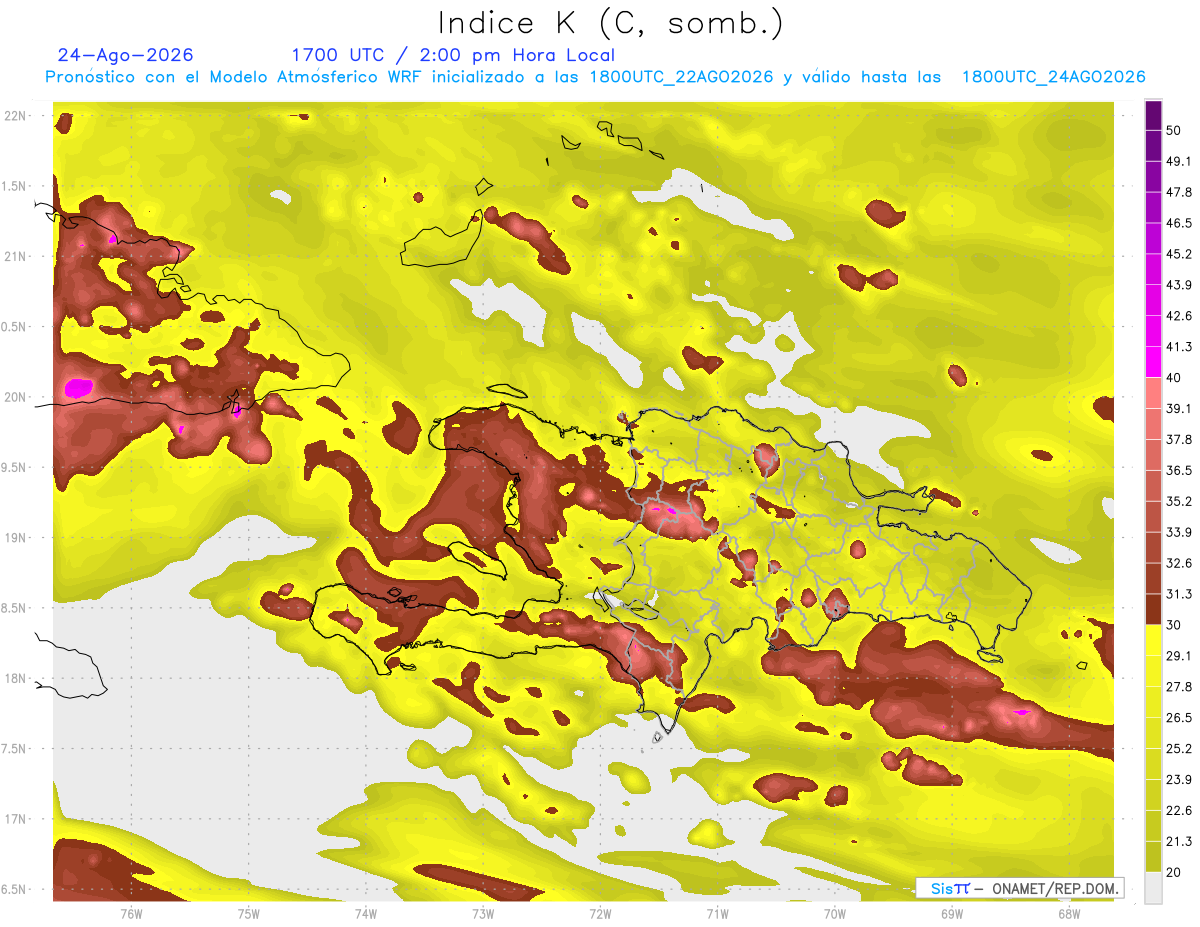Click the latitude label "17N"
The image size is (1200, 927).
pos(15,819)
